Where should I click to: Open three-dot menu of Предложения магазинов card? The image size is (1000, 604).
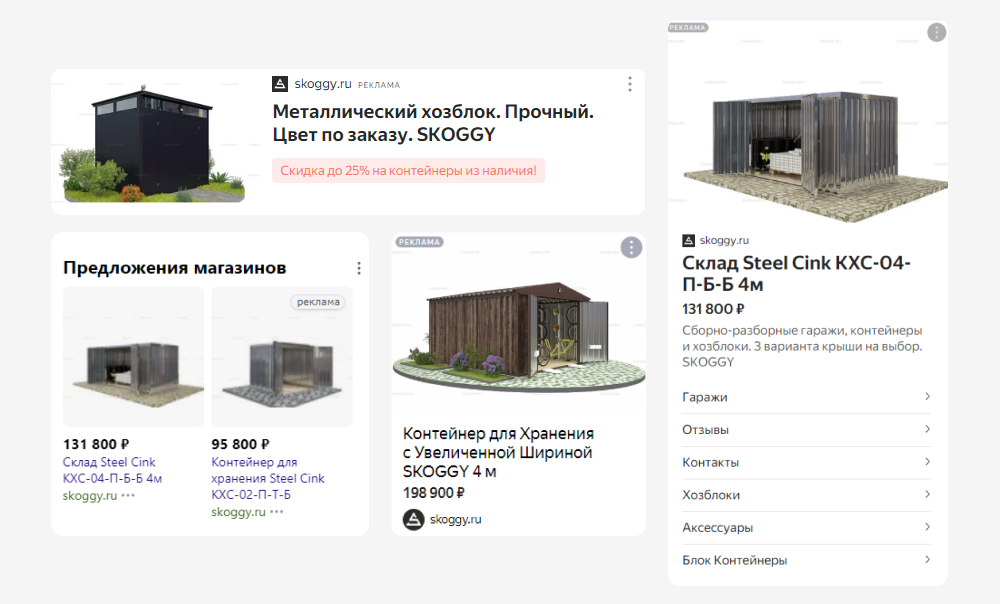359,269
